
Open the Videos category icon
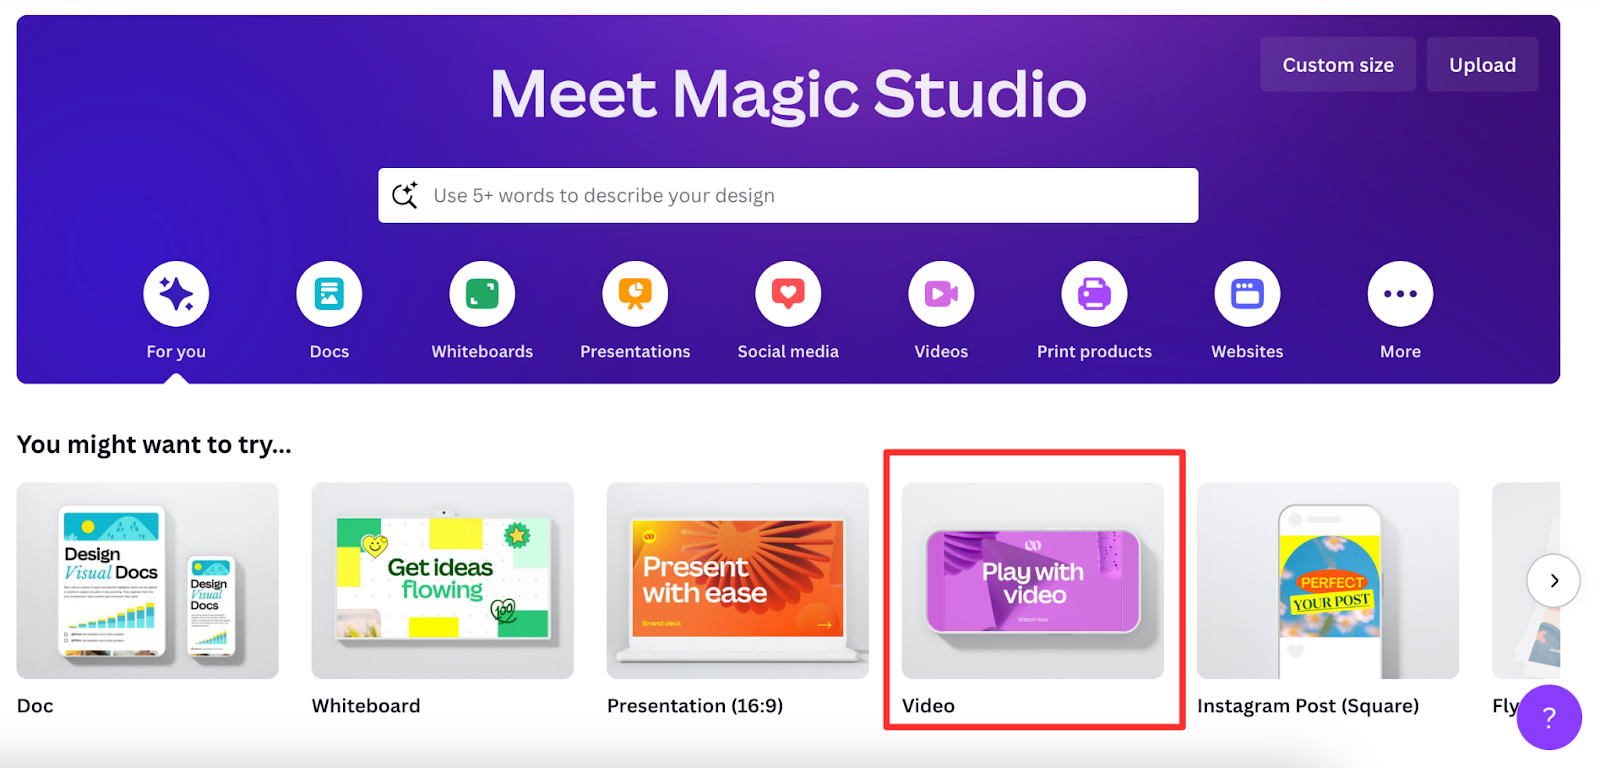tap(941, 294)
